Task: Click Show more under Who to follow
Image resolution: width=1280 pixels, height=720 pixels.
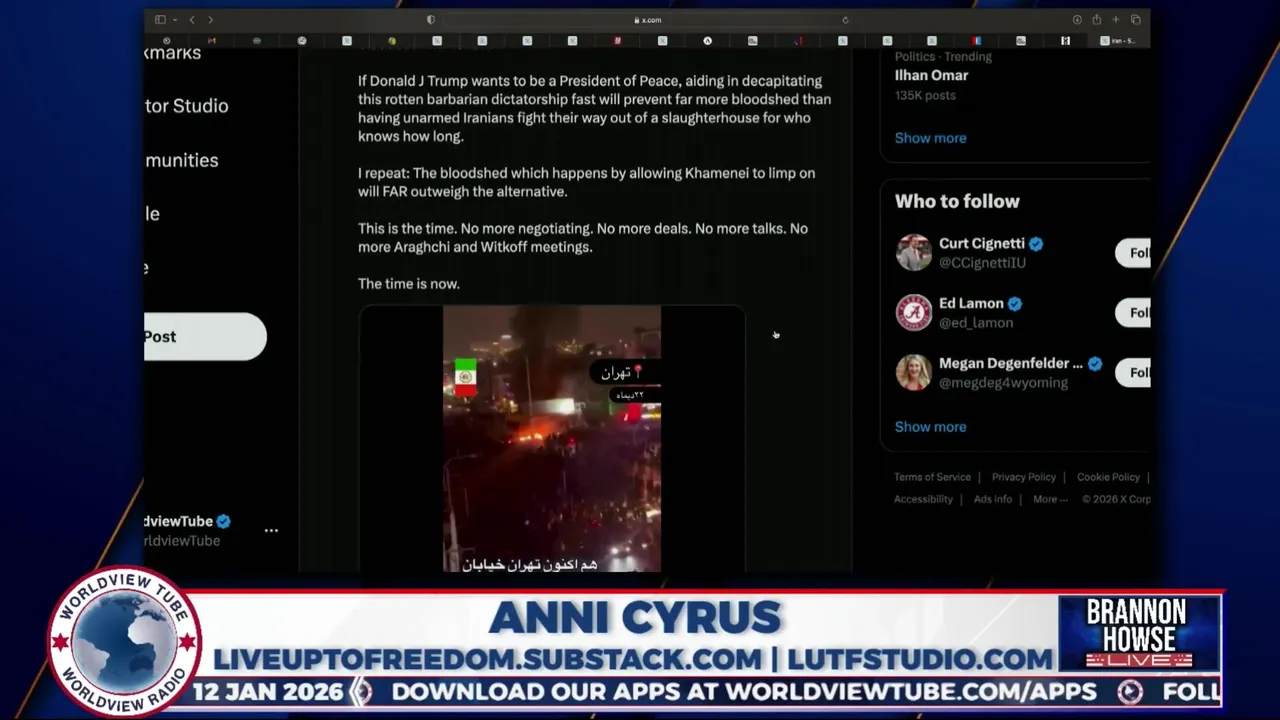Action: coord(930,427)
